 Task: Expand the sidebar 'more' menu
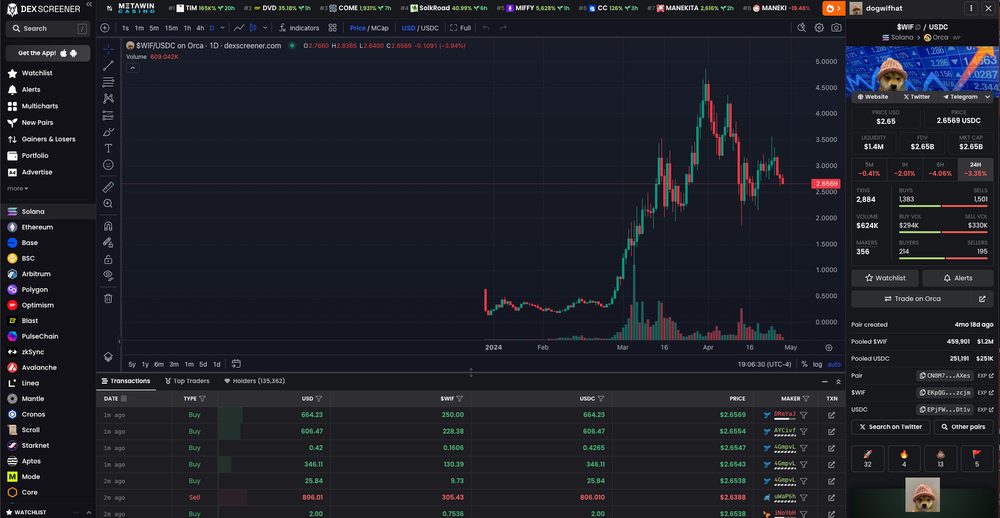18,189
